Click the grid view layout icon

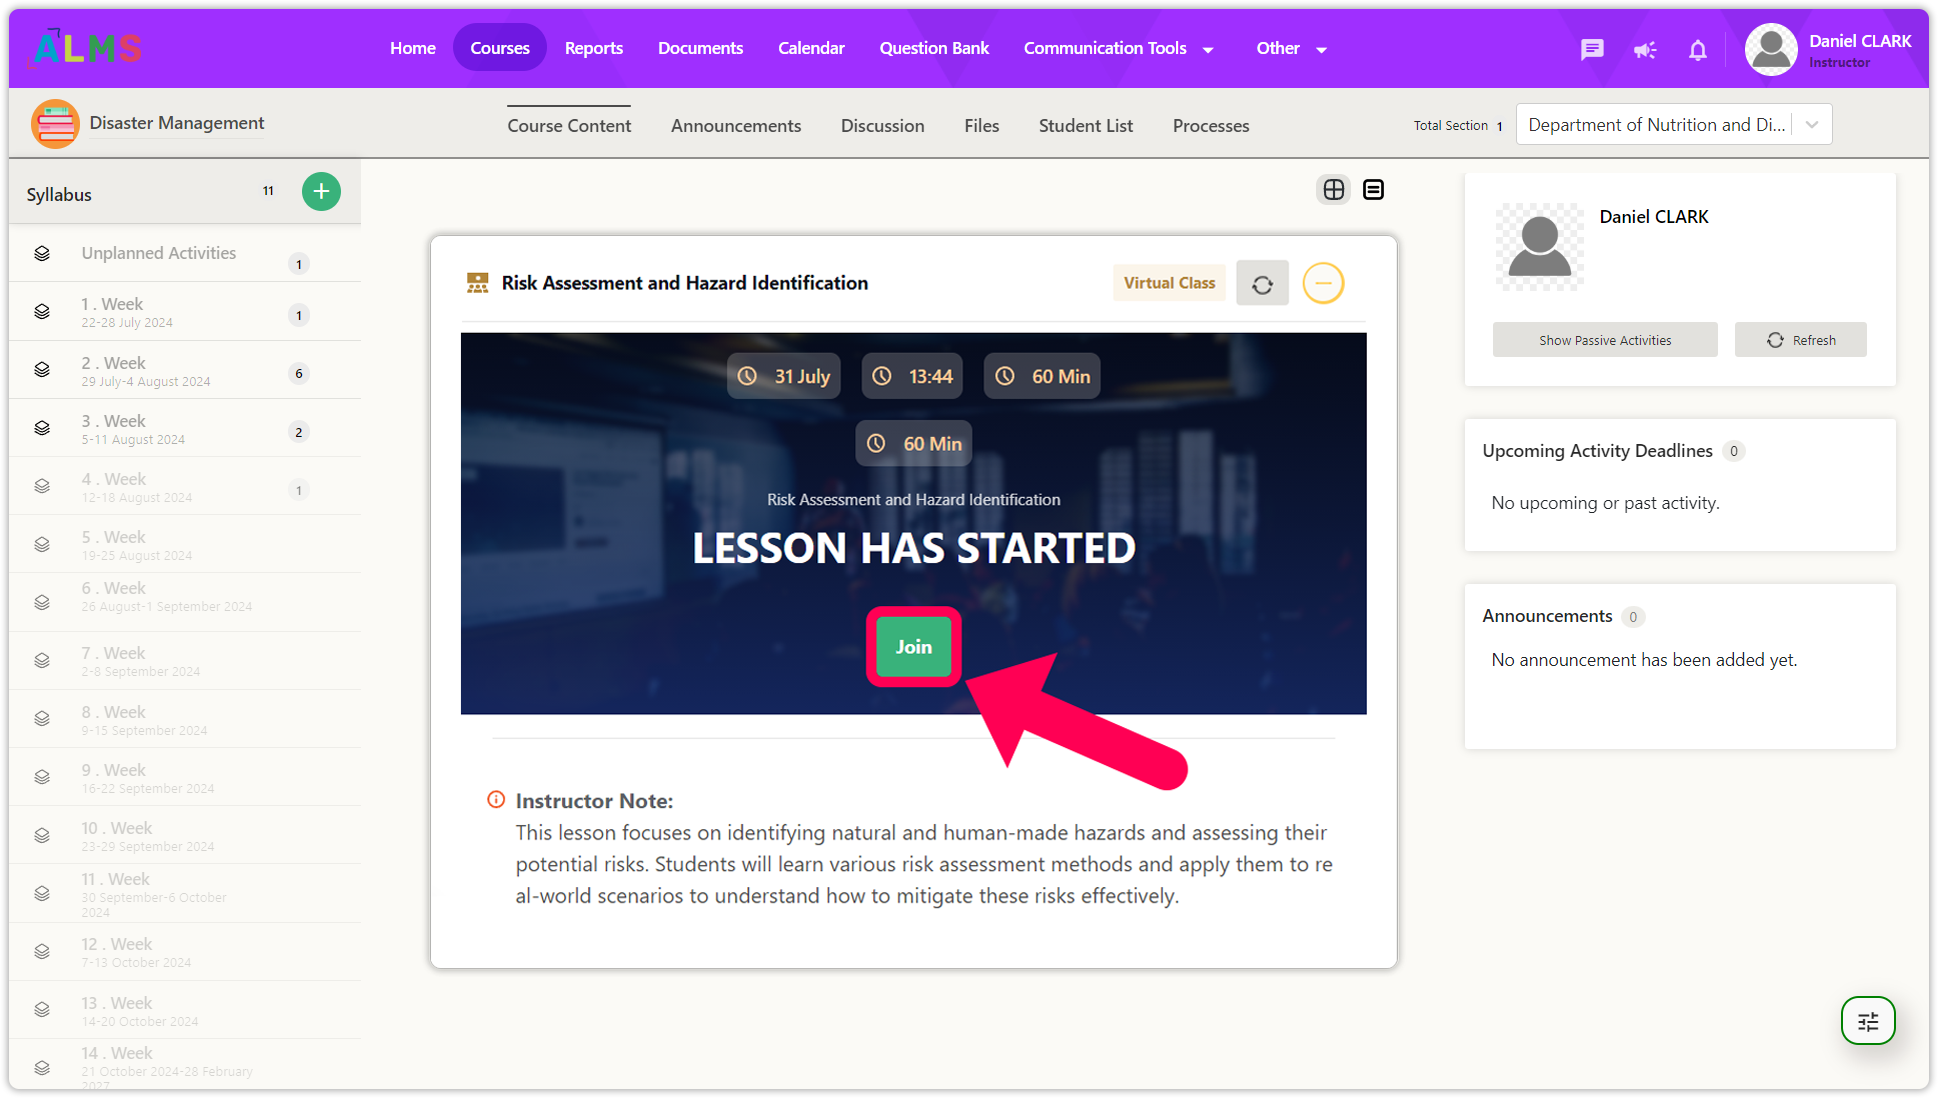pos(1334,189)
